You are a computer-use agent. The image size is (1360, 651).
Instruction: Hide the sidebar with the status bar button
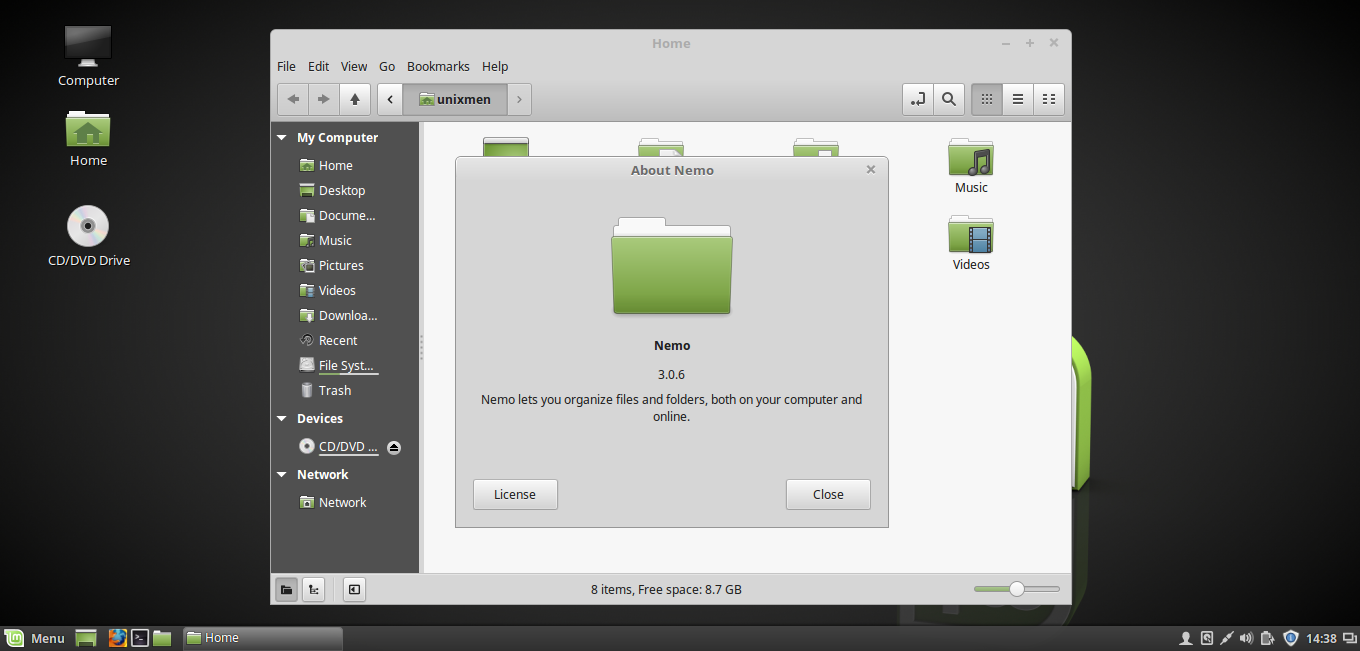coord(354,590)
